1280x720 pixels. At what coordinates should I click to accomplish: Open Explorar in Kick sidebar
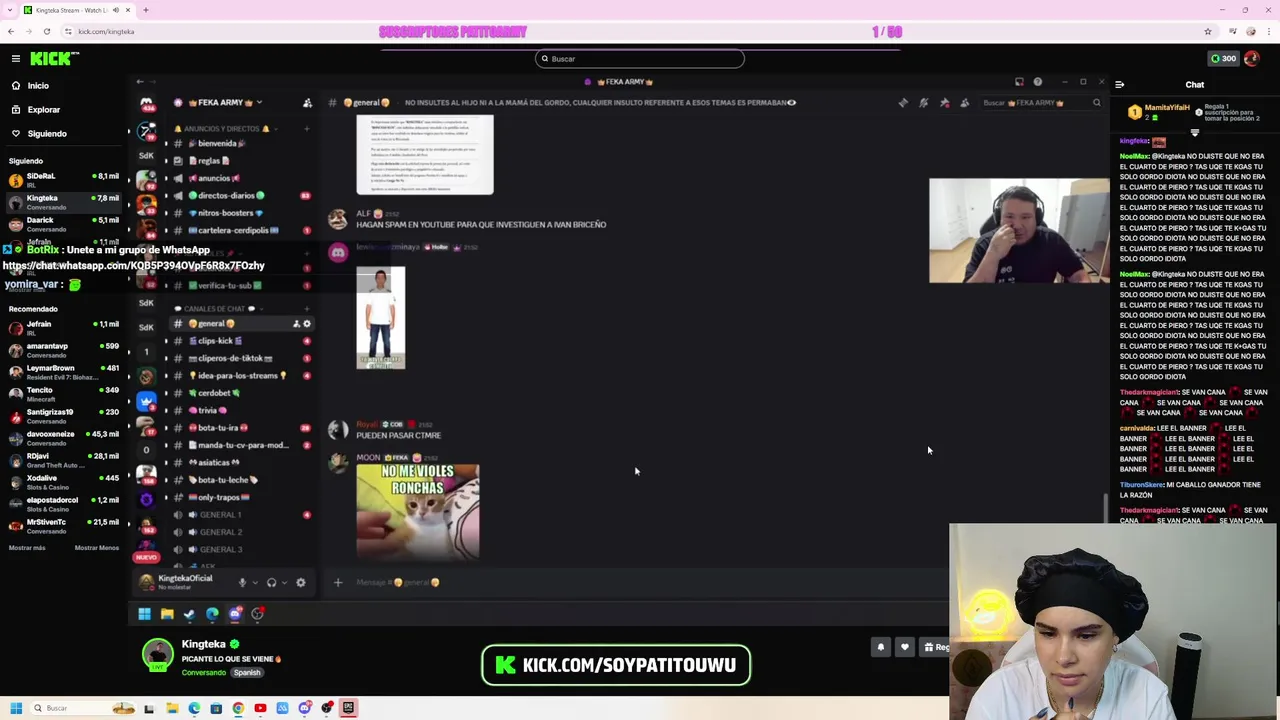coord(43,110)
